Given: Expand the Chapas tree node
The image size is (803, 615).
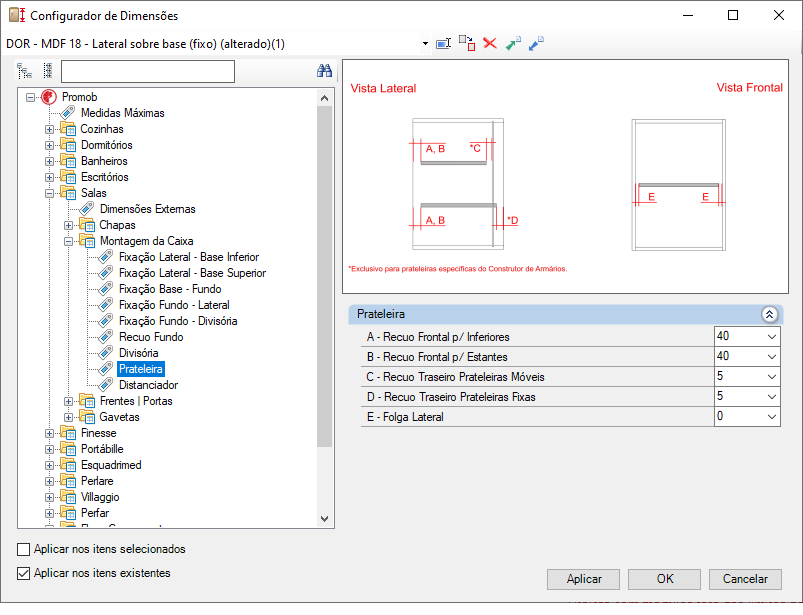Looking at the screenshot, I should (68, 225).
